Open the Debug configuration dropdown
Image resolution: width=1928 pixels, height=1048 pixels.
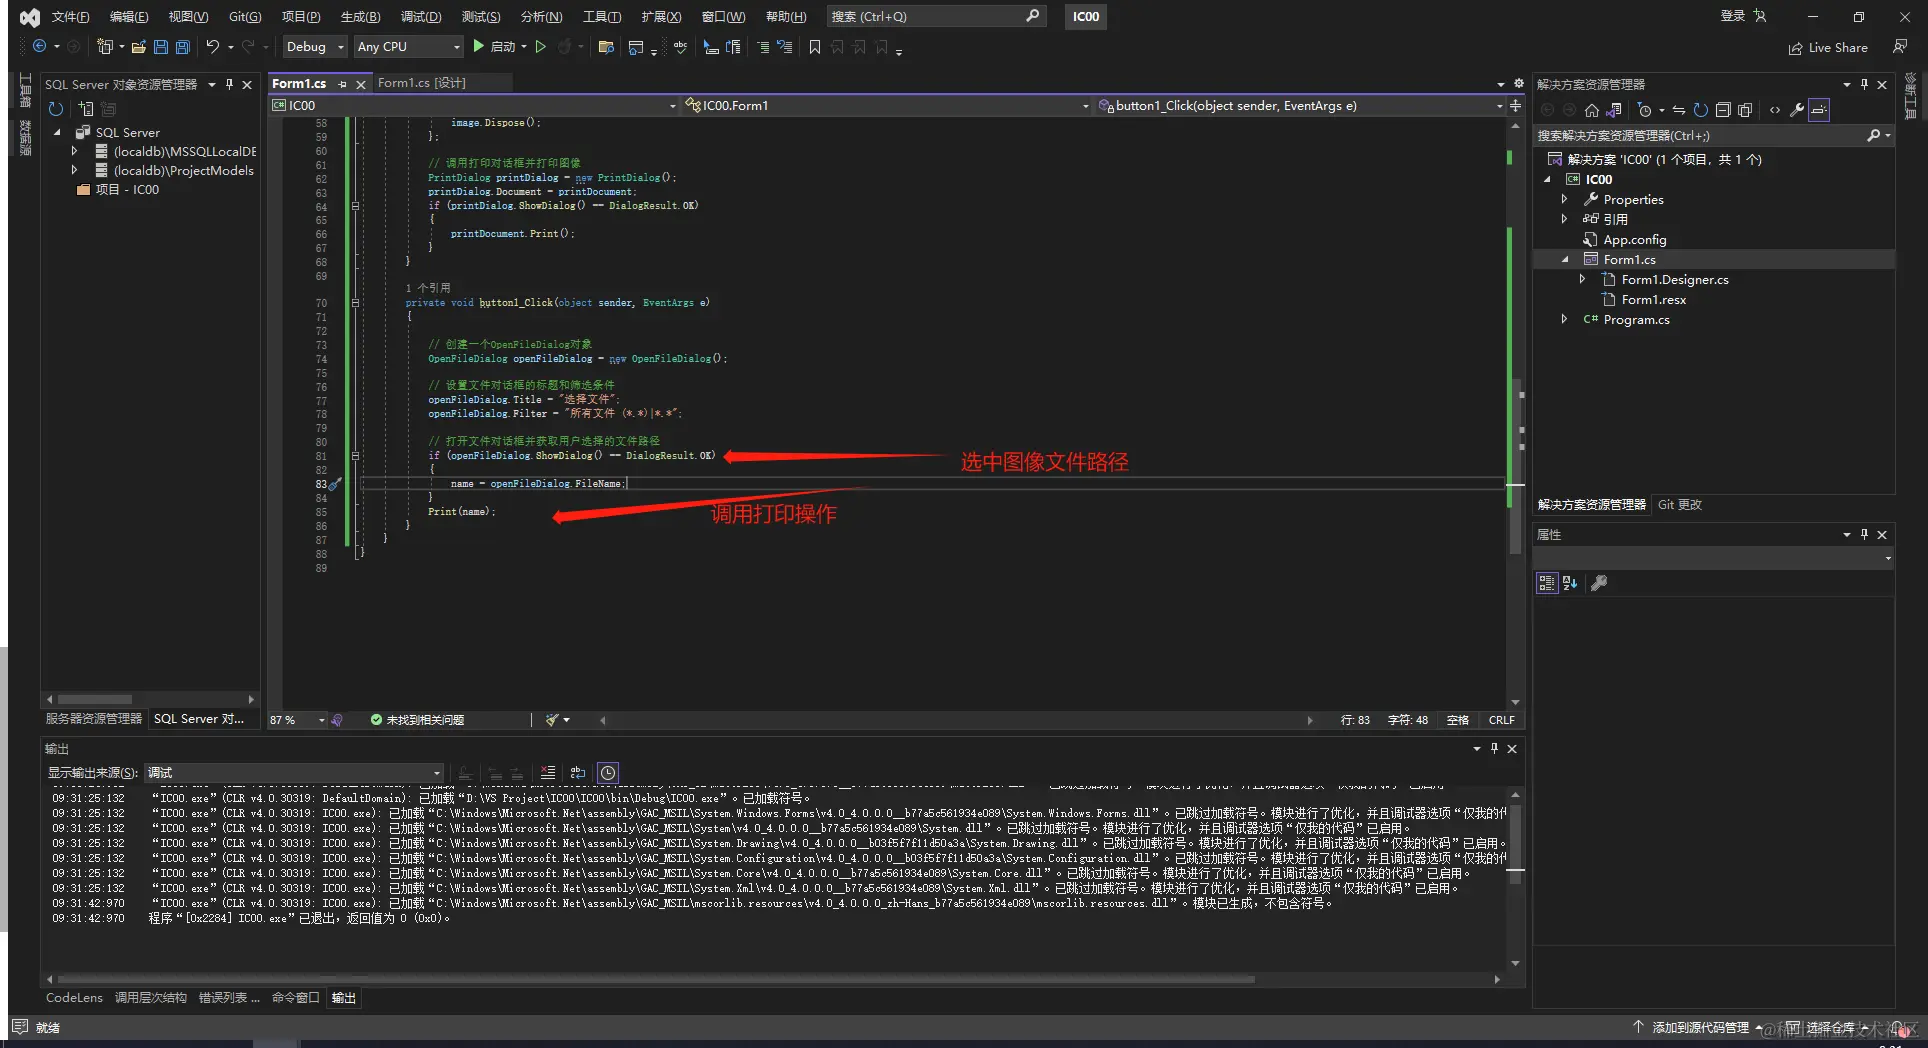pos(315,47)
